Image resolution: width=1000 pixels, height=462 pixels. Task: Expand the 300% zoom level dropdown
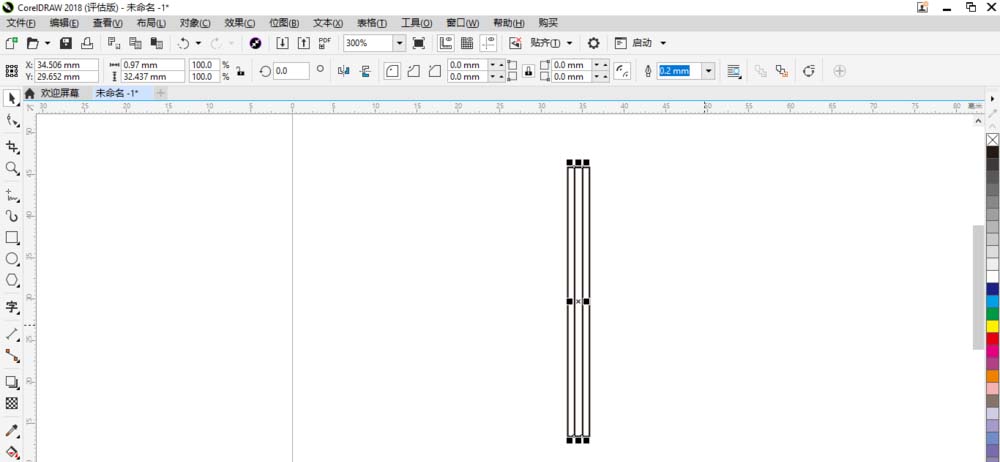(x=399, y=43)
